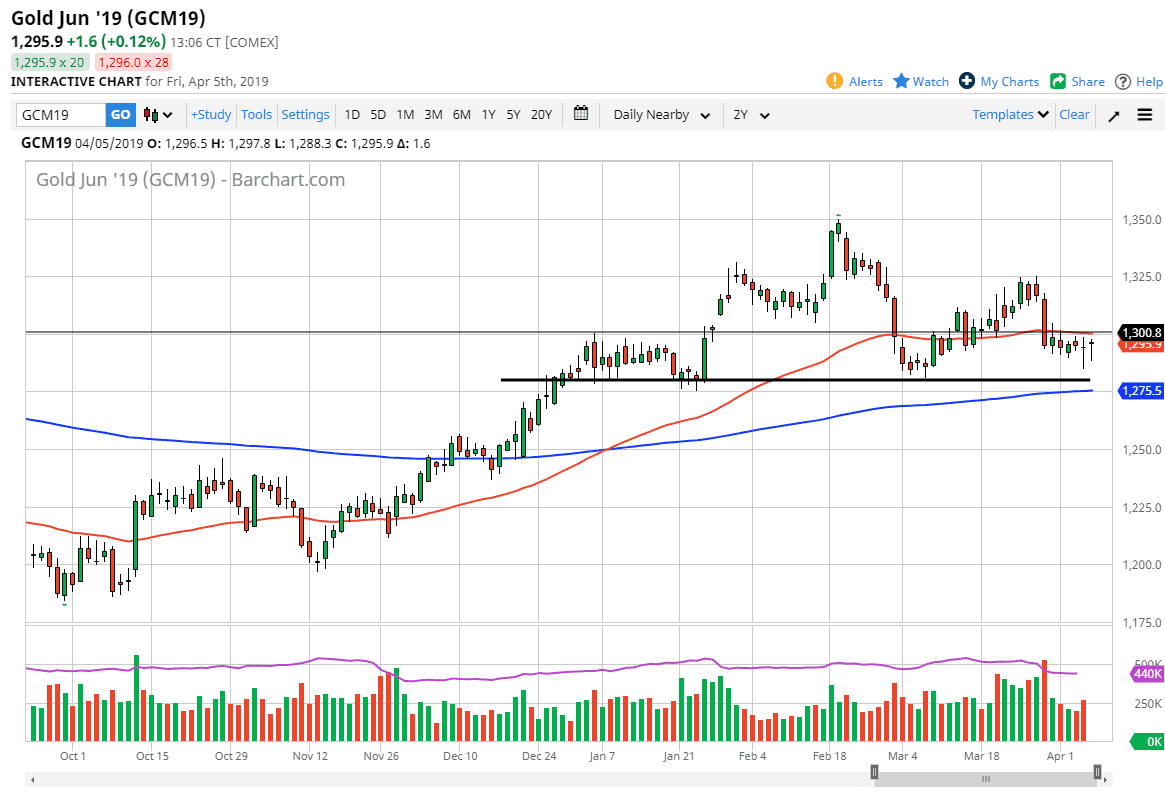Open the +Study menu
This screenshot has width=1165, height=794.
point(211,115)
